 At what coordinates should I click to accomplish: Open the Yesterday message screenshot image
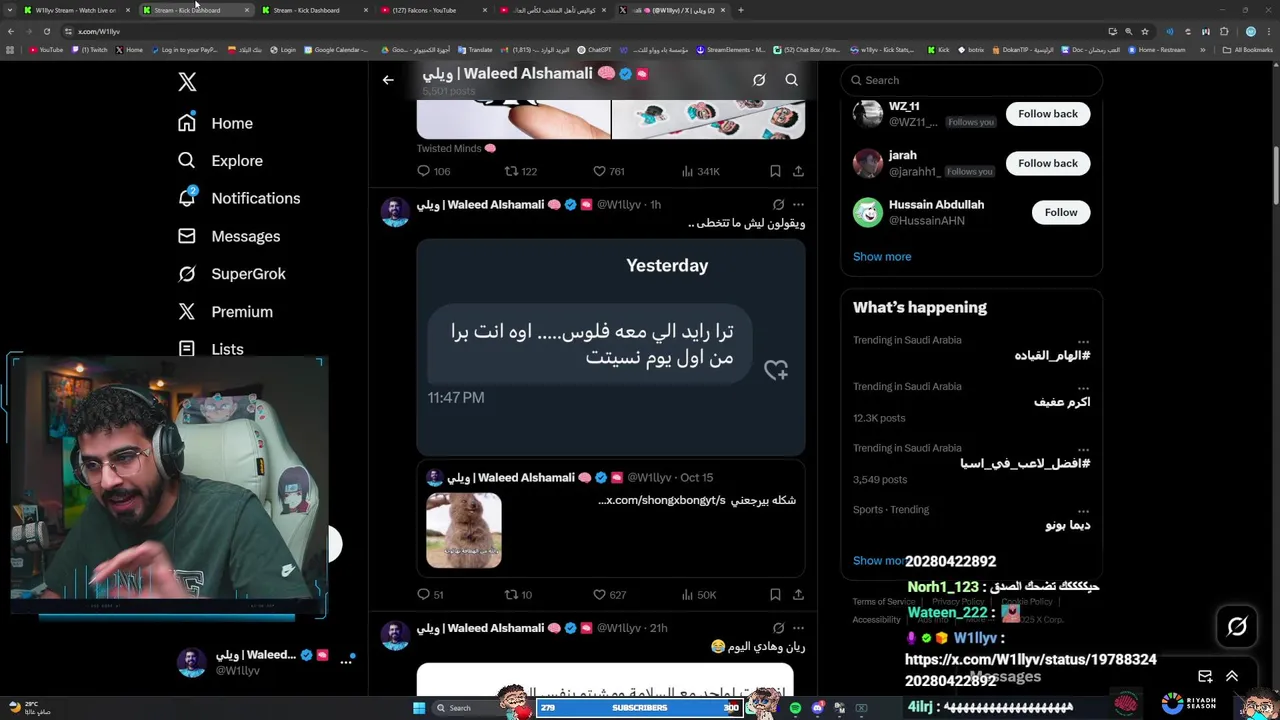click(x=611, y=347)
